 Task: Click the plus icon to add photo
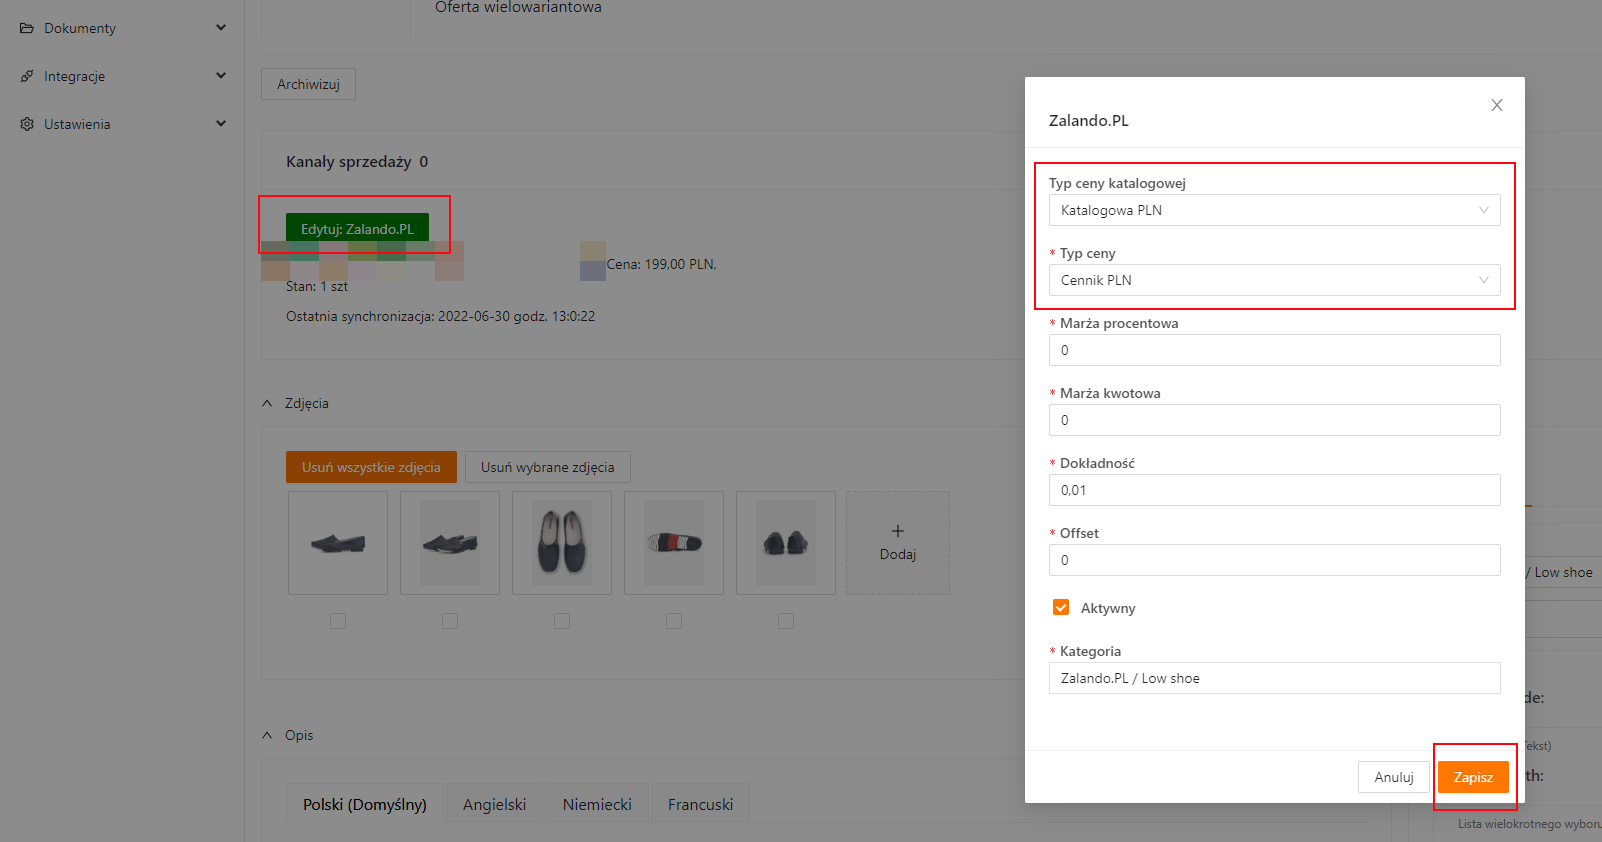tap(897, 531)
